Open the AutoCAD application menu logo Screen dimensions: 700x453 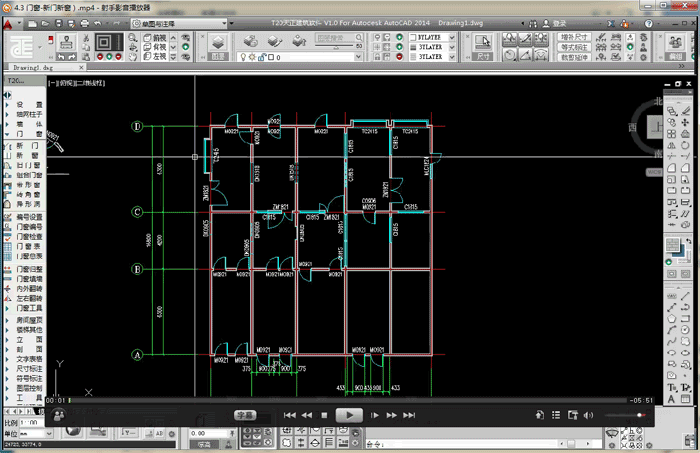pyautogui.click(x=8, y=24)
